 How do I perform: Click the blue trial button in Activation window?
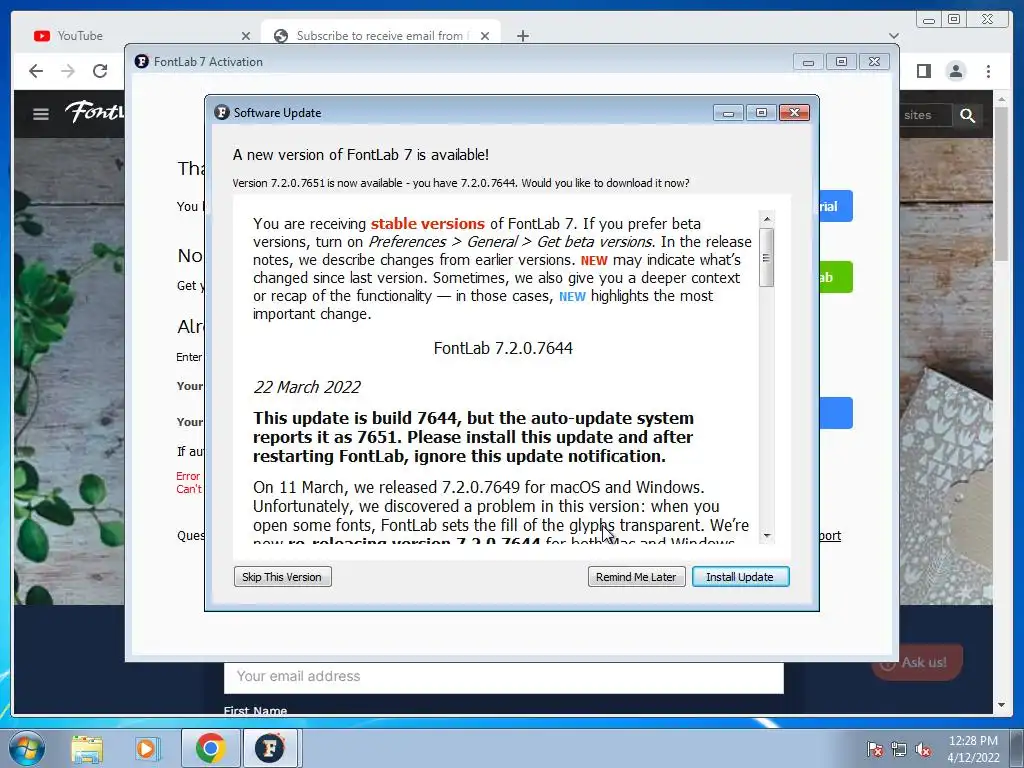coord(836,206)
